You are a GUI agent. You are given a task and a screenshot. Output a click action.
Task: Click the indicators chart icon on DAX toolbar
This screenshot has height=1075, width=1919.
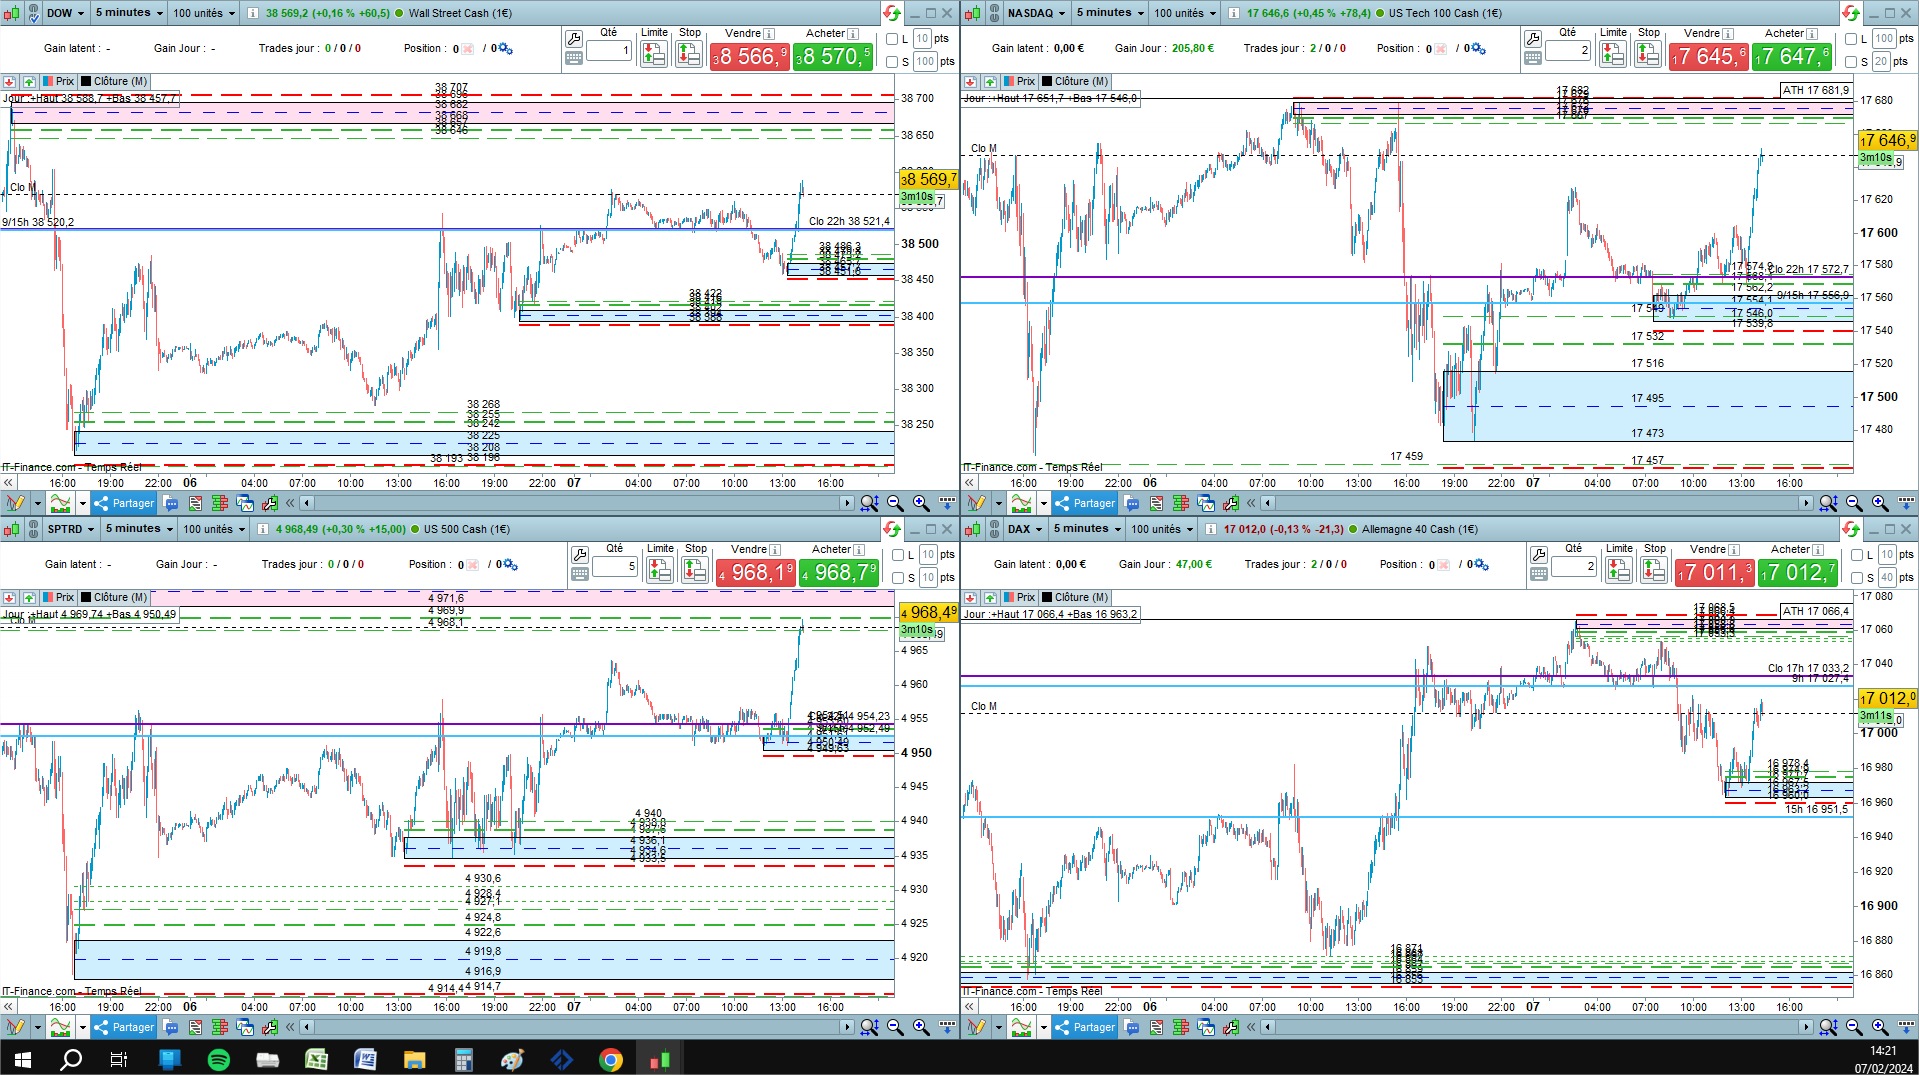(x=1022, y=1027)
